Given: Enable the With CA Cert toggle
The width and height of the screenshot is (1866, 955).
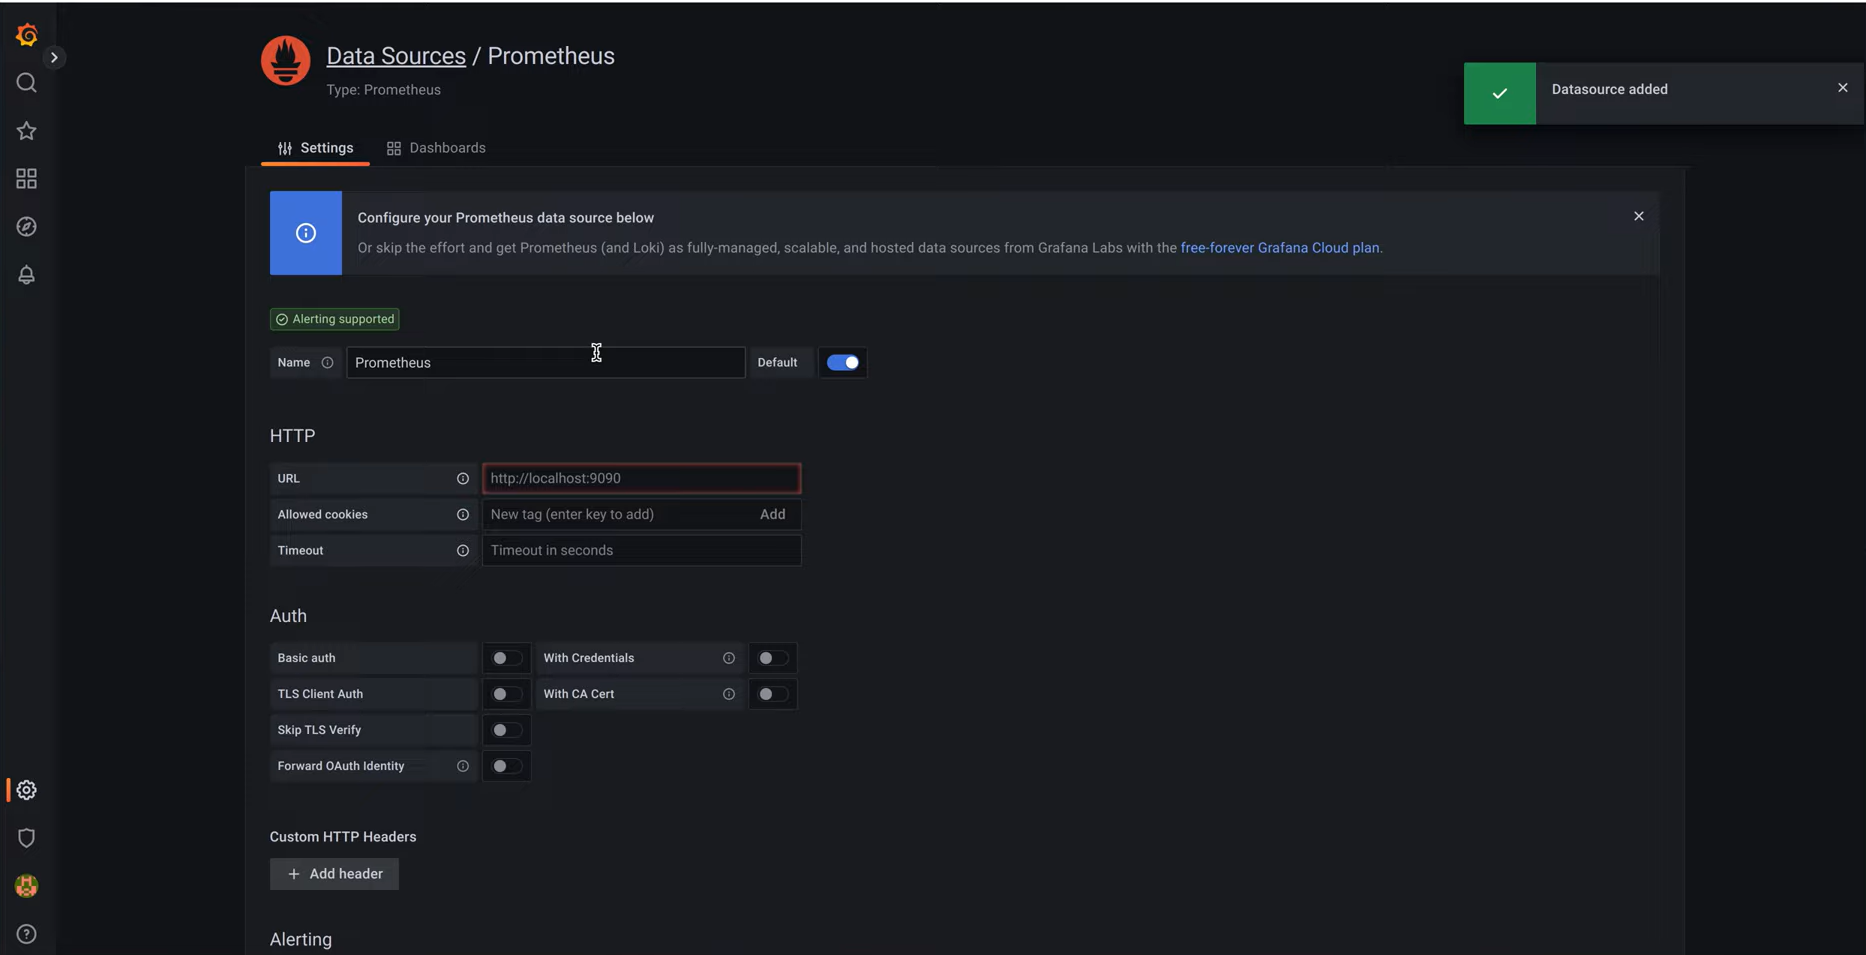Looking at the screenshot, I should (772, 694).
